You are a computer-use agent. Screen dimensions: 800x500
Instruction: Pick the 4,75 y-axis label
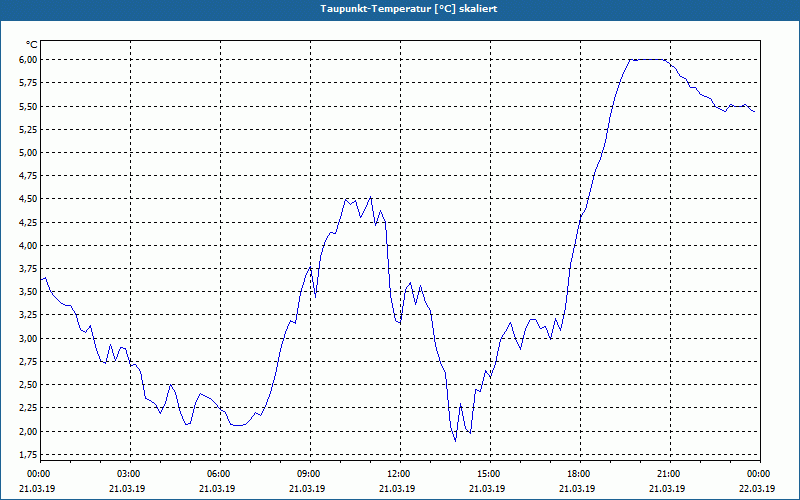[x=28, y=176]
